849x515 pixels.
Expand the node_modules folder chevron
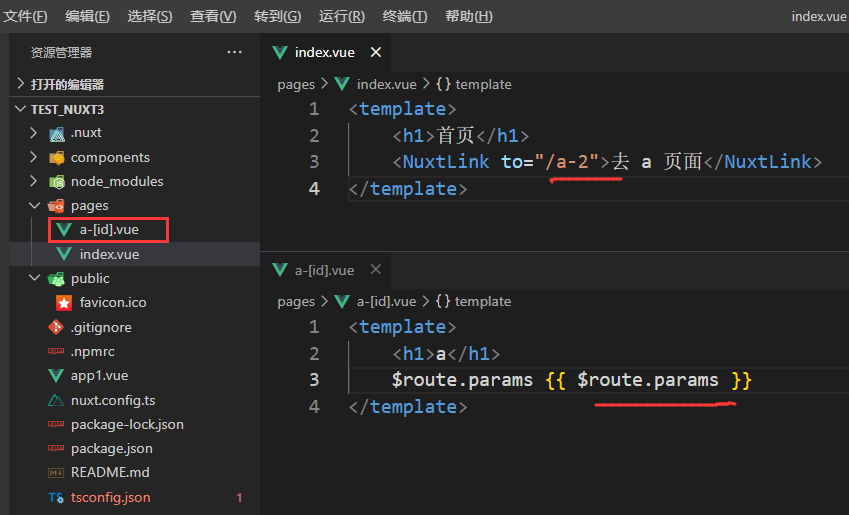pos(34,181)
